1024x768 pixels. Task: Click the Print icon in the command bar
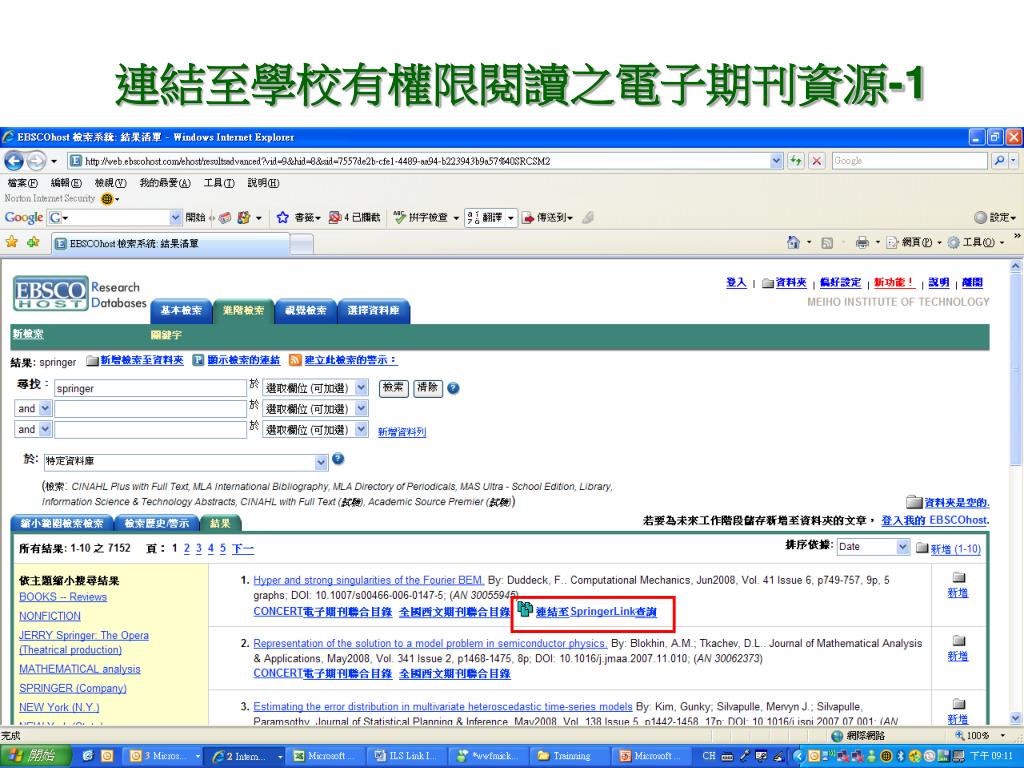tap(862, 243)
